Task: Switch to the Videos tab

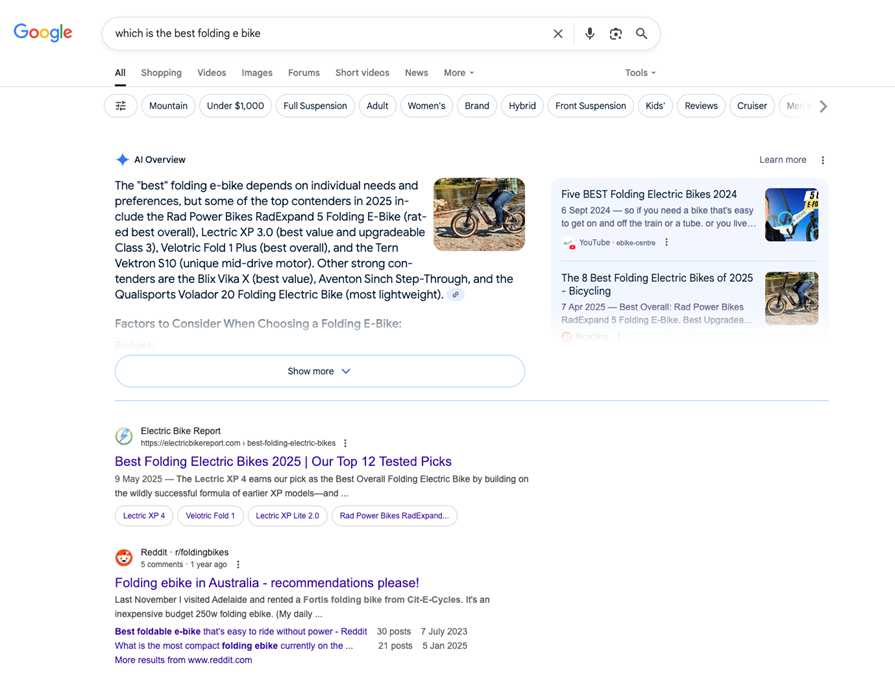Action: pos(212,73)
